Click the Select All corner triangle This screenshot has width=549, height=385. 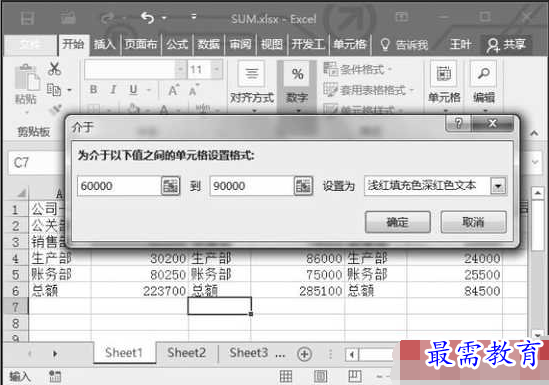[x=22, y=194]
